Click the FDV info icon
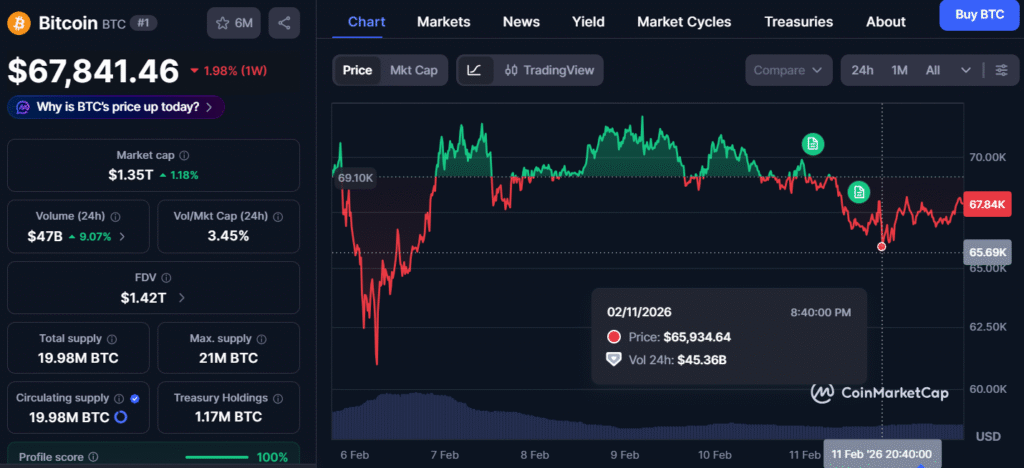1024x468 pixels. tap(167, 278)
